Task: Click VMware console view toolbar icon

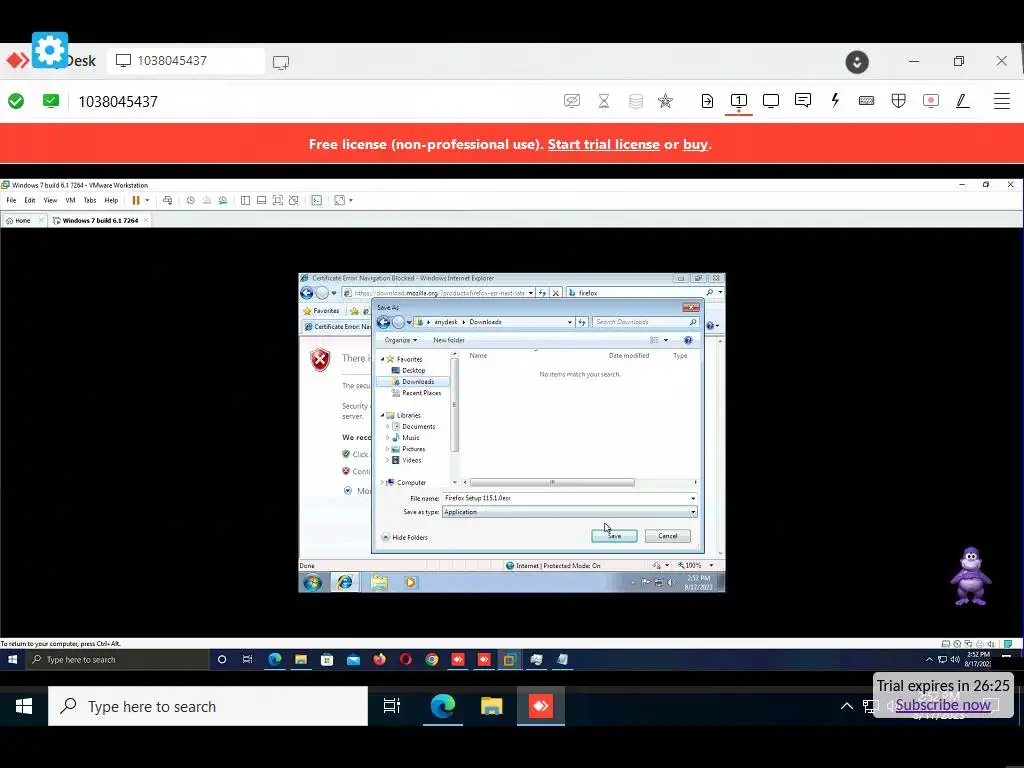Action: pos(317,200)
